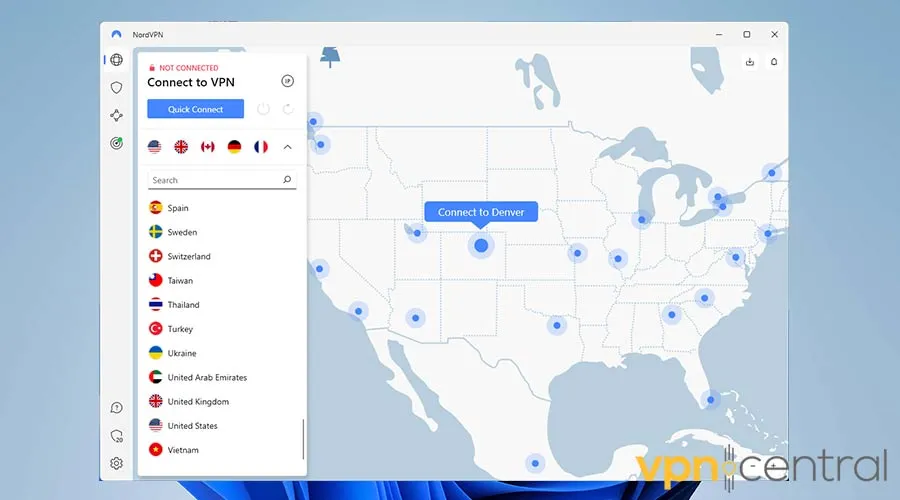Viewport: 900px width, 500px height.
Task: Click the Mexico server dot on map
Action: (x=535, y=463)
